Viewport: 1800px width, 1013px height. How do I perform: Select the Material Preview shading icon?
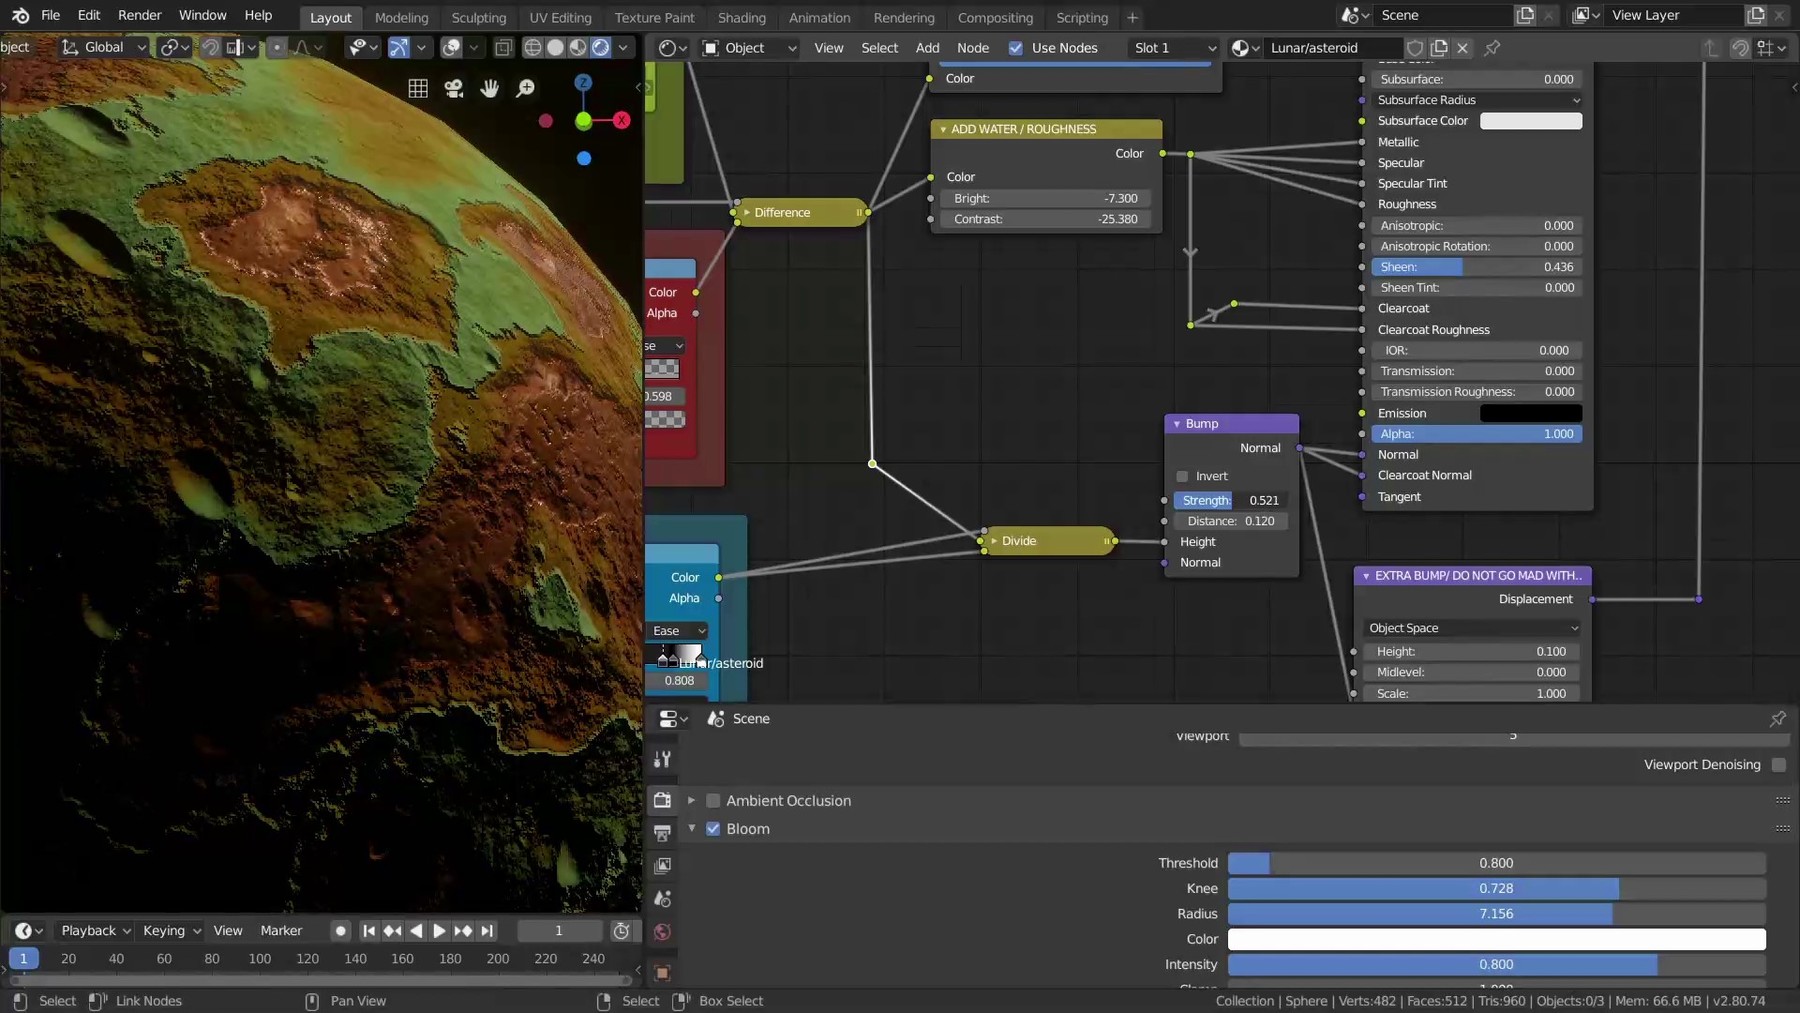[x=580, y=47]
